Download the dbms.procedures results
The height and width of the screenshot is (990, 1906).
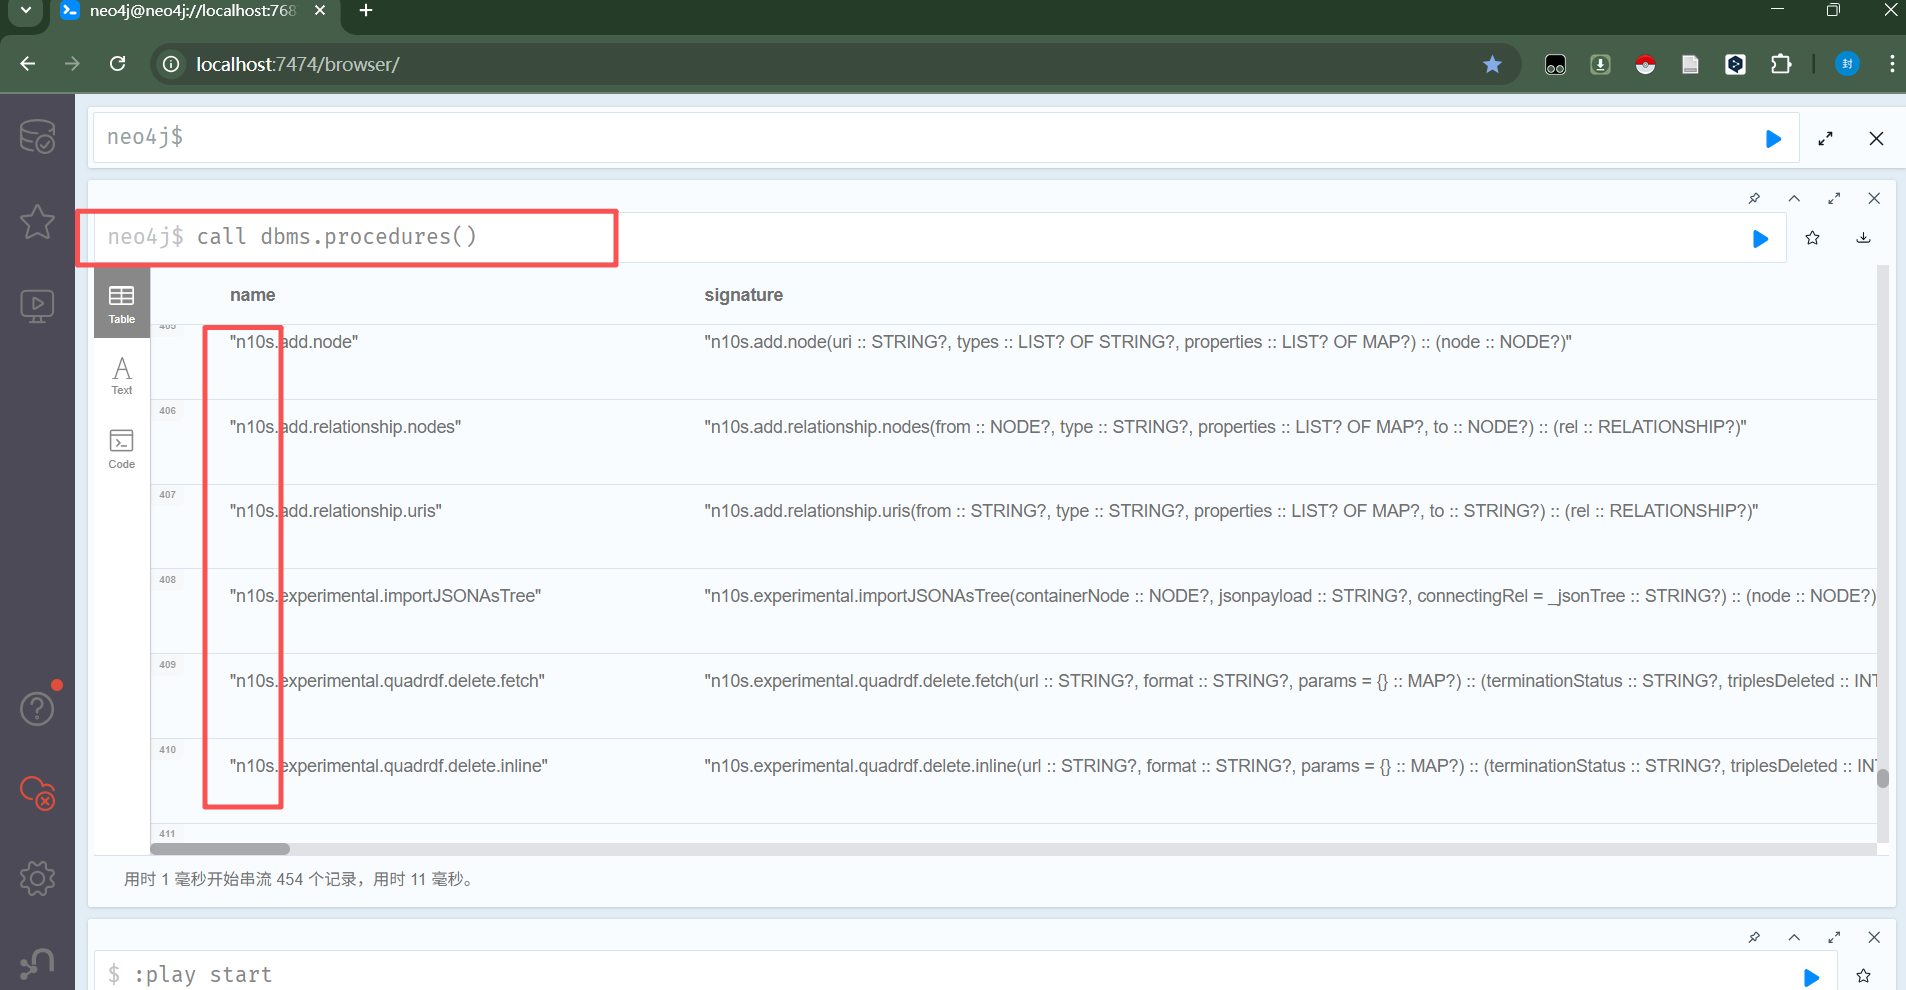[x=1863, y=238]
